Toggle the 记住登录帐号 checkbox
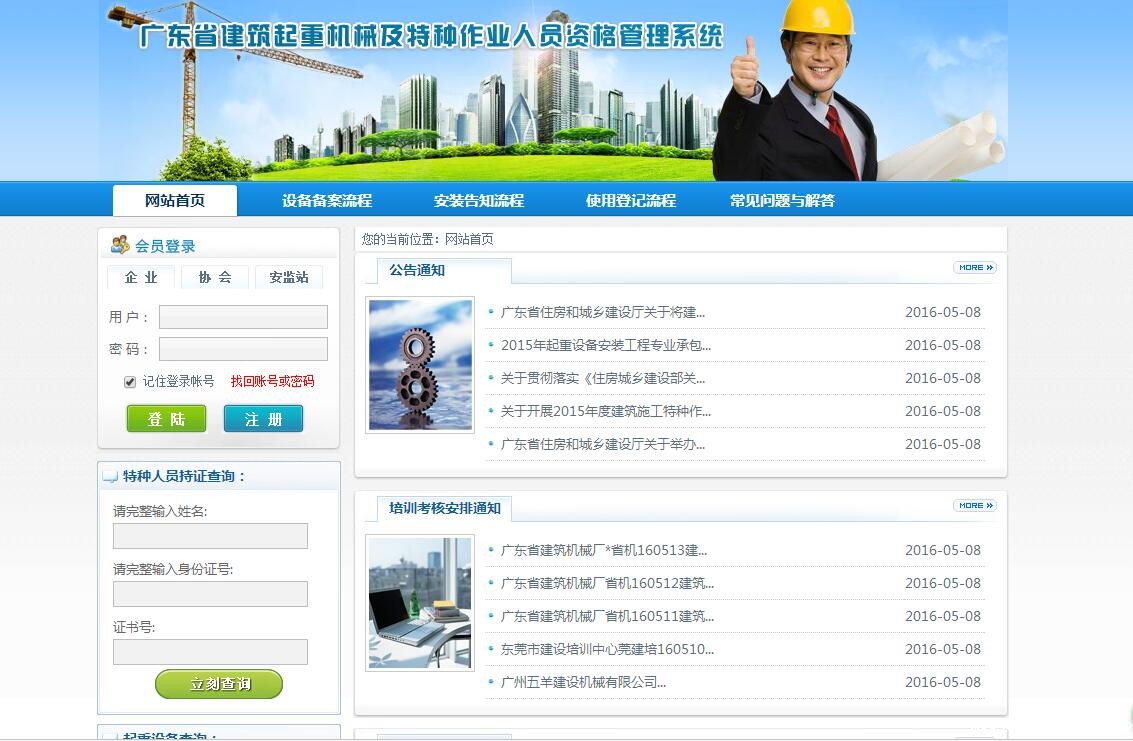This screenshot has height=741, width=1133. click(130, 382)
